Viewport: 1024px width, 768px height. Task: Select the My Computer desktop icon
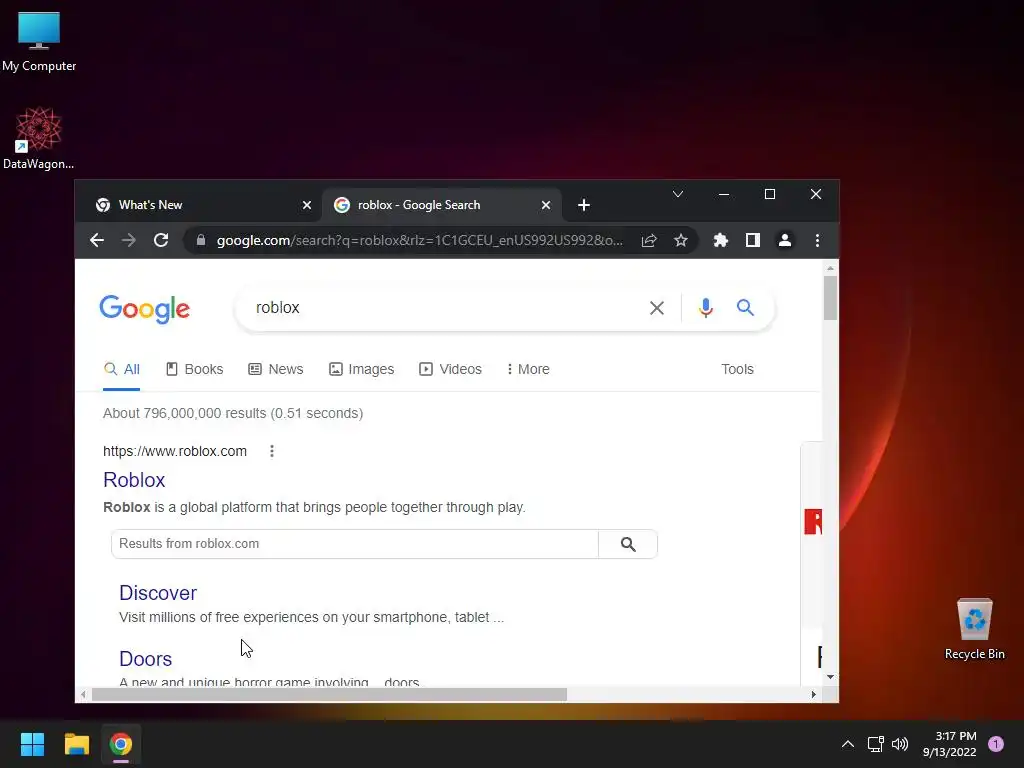coord(39,40)
